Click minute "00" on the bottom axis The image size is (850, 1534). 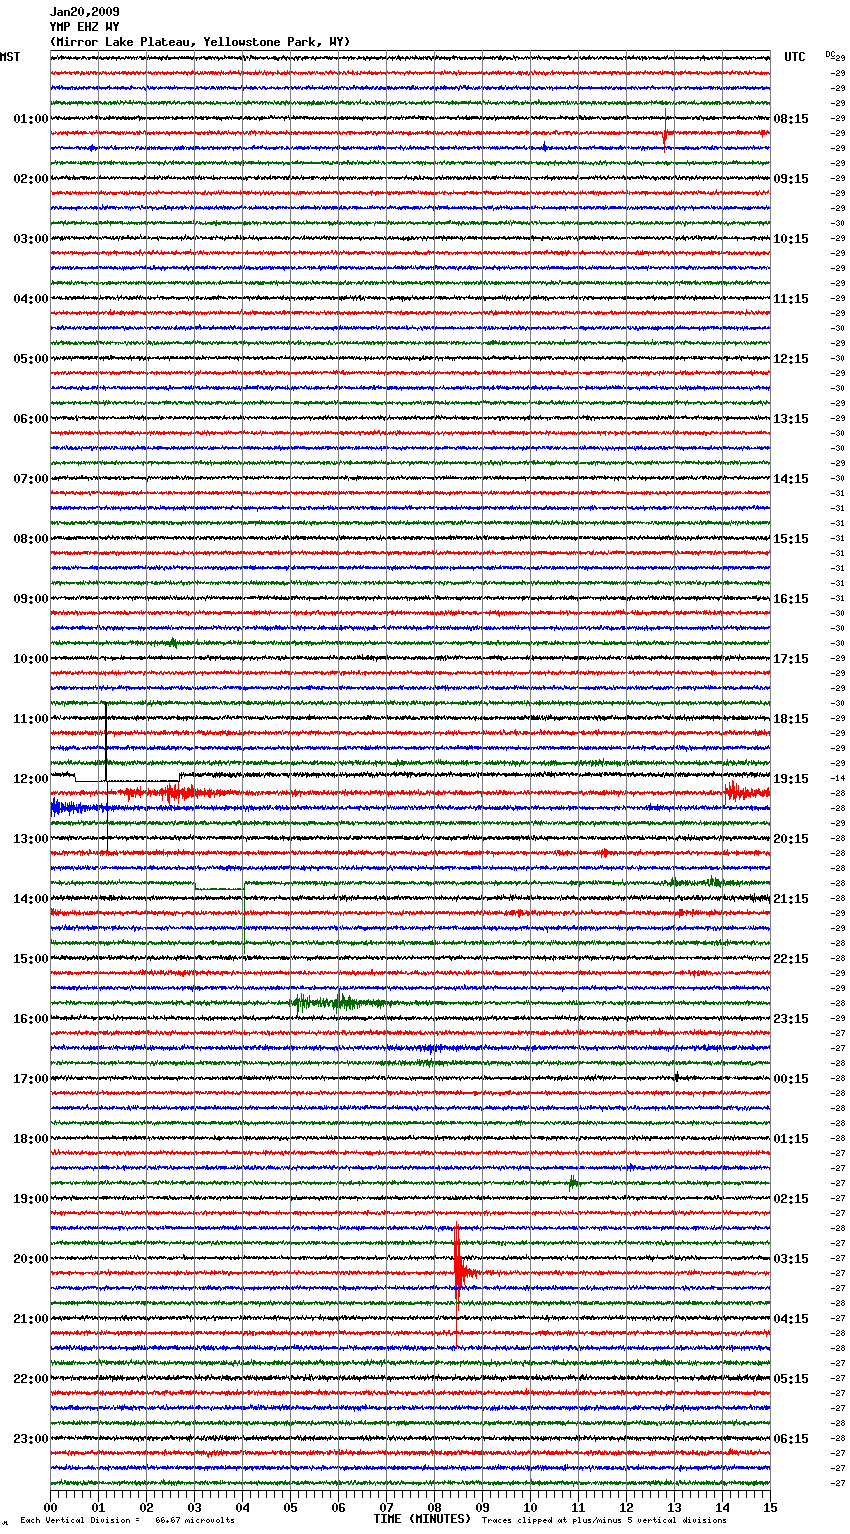(51, 1507)
